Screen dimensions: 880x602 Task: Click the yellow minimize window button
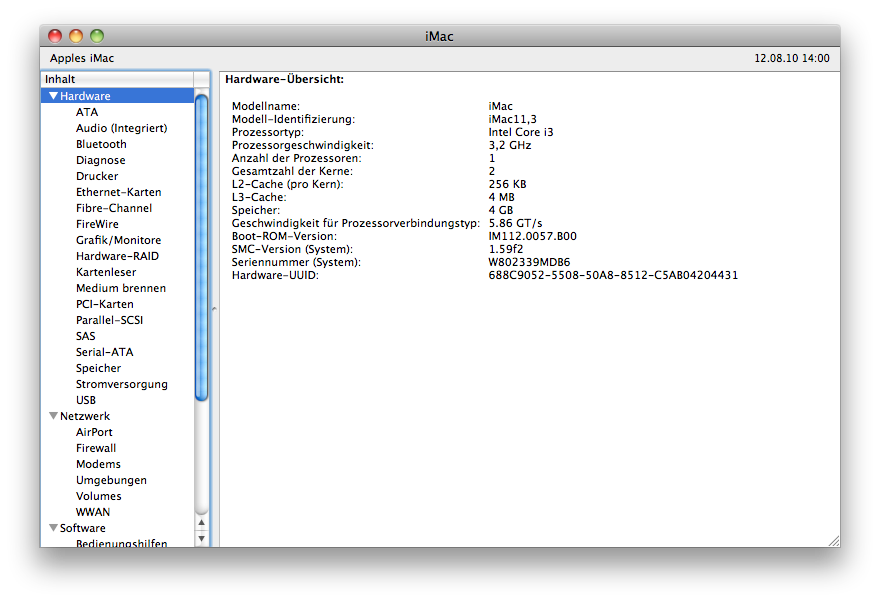(76, 36)
